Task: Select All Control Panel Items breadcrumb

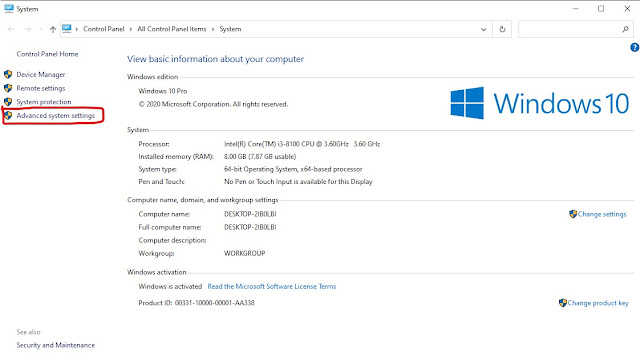Action: coord(172,29)
